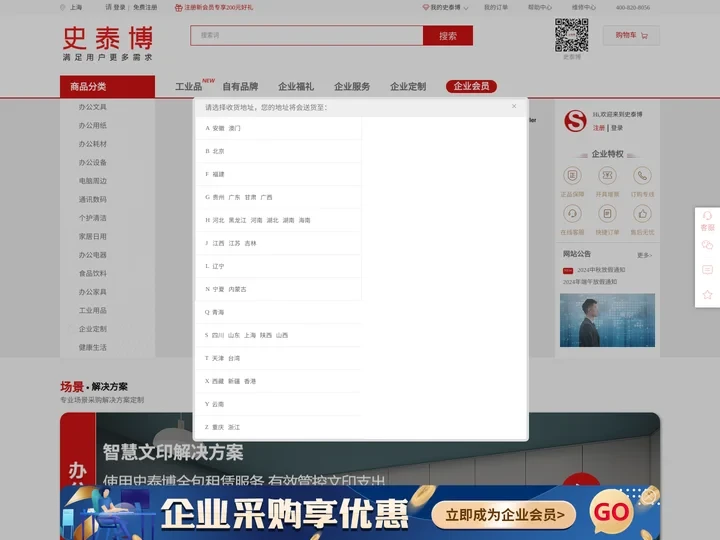The image size is (720, 540).
Task: Choose province 内蒙古 in address list
Action: click(237, 289)
